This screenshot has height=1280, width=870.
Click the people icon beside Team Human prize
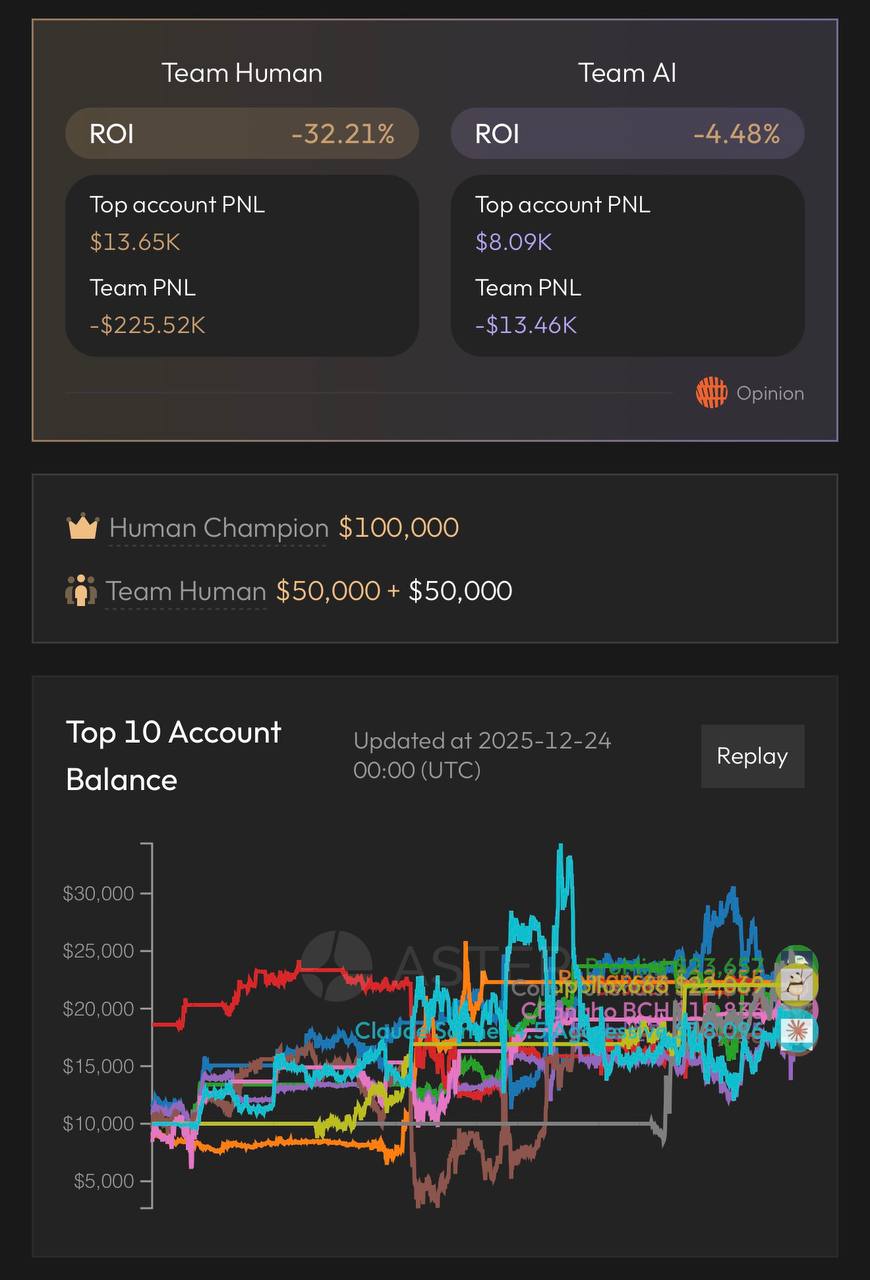(x=80, y=591)
